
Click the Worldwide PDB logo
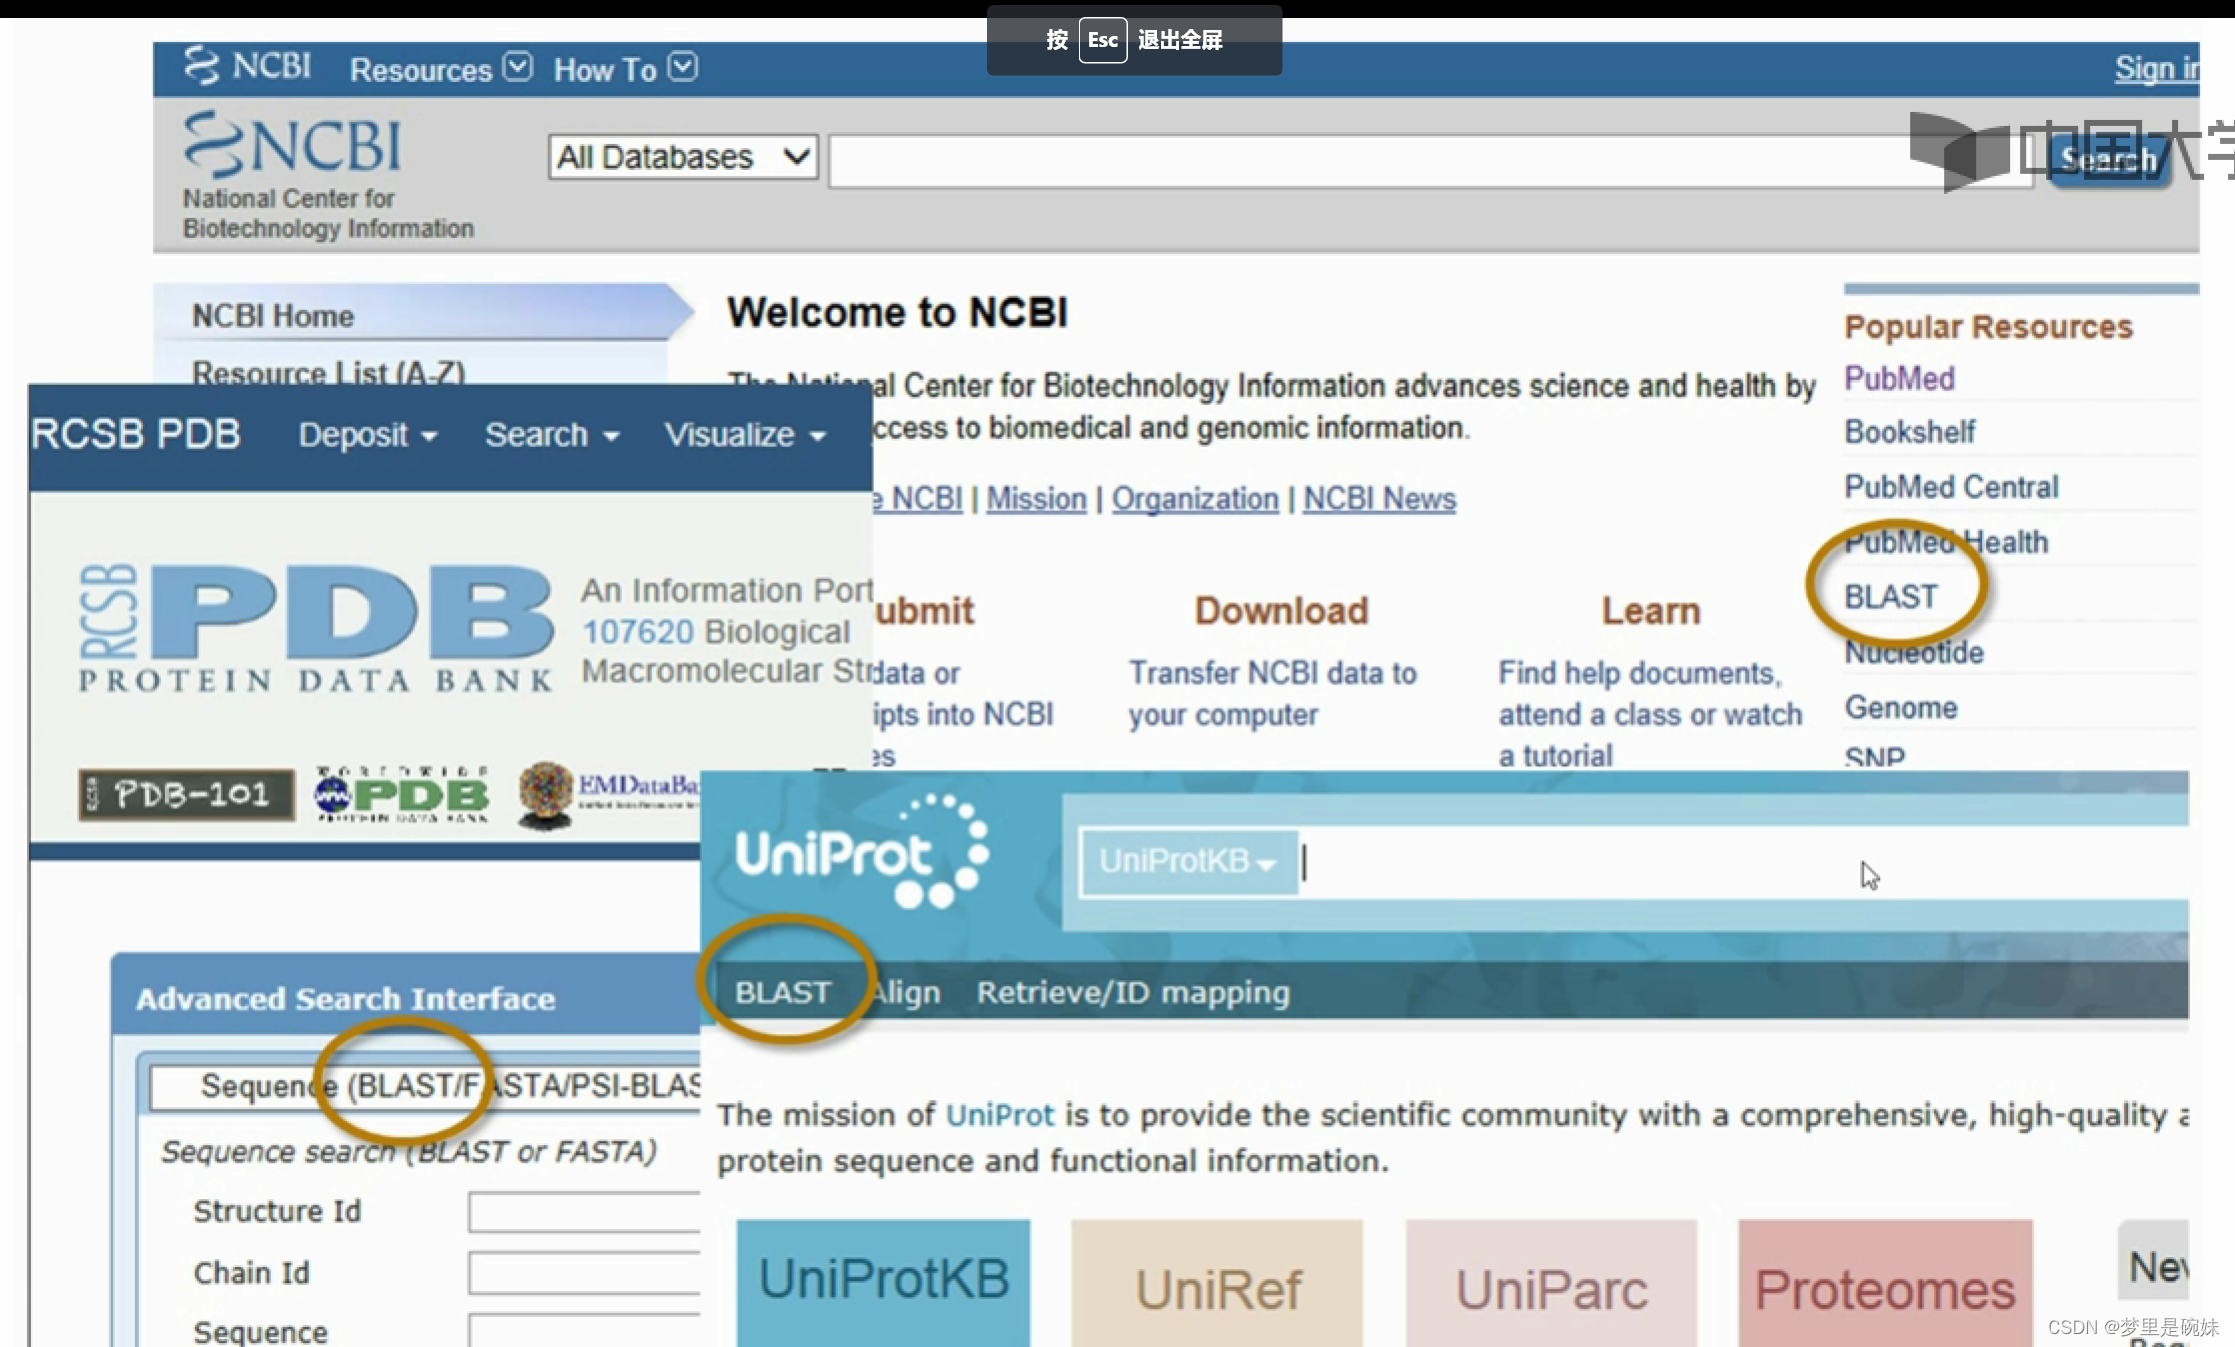click(401, 795)
